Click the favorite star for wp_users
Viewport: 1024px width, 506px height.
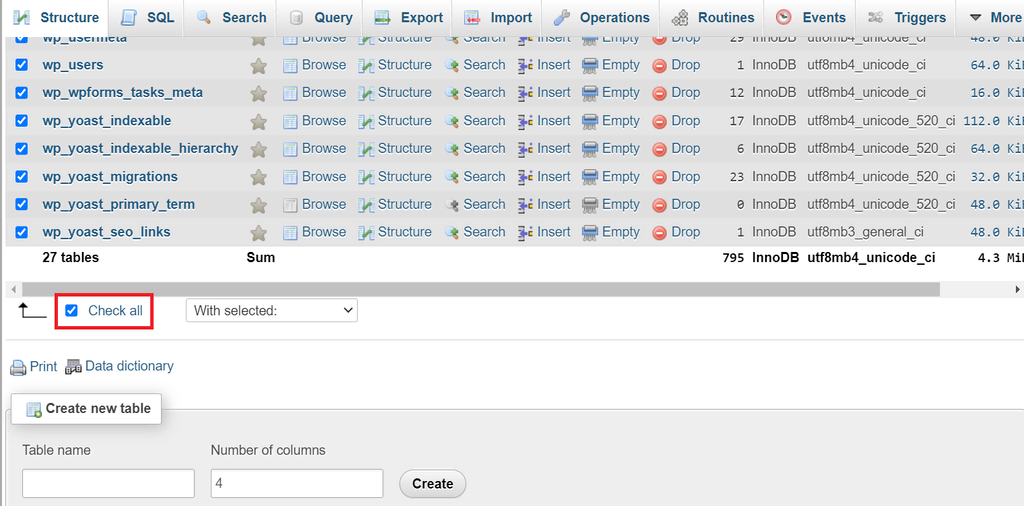258,65
